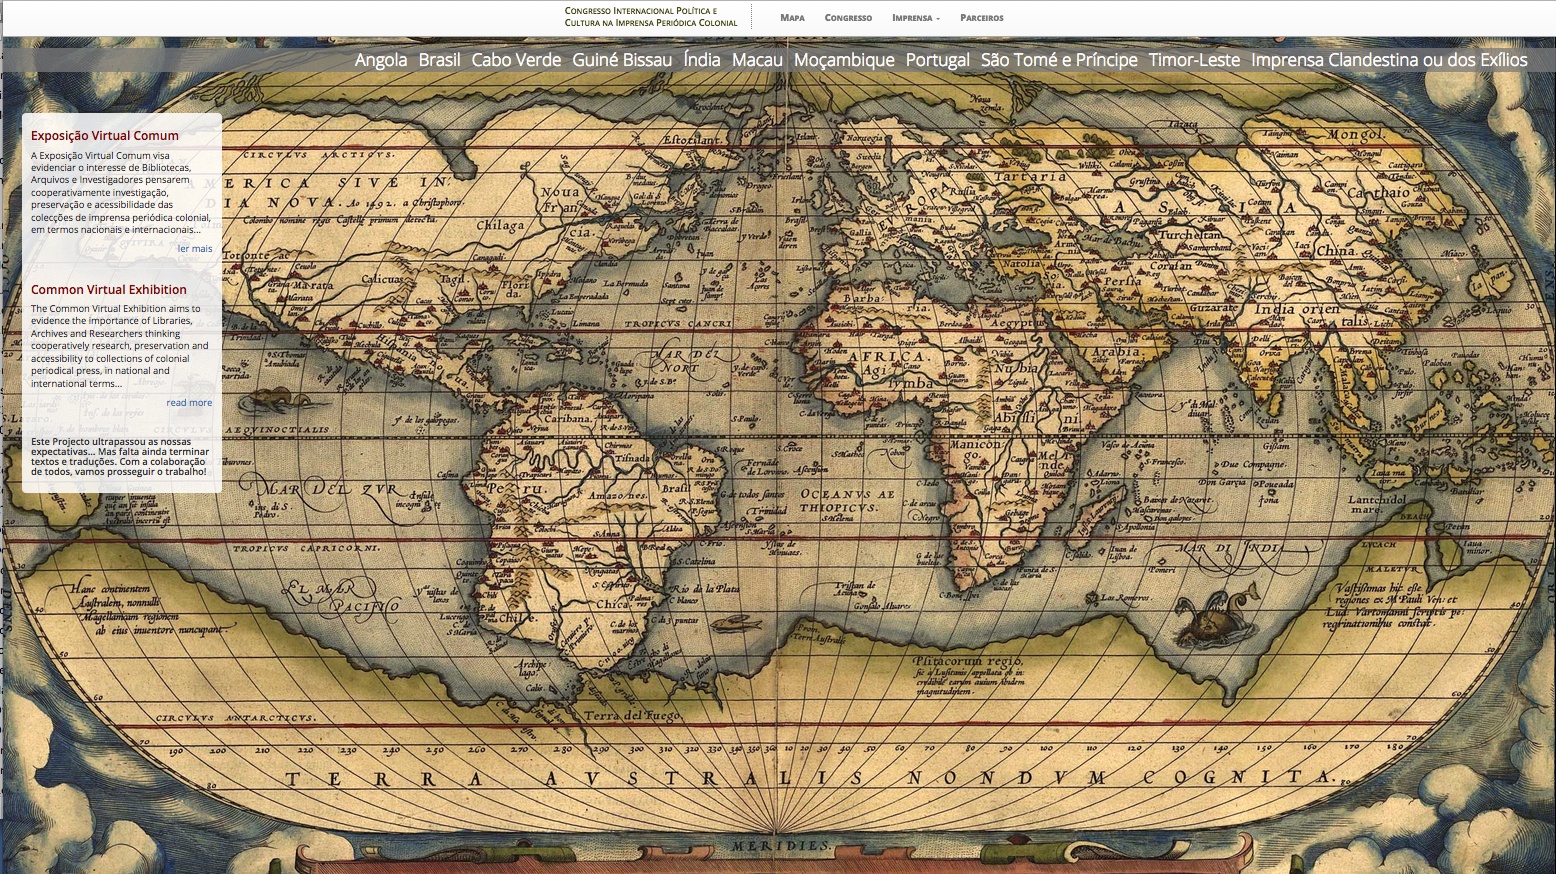Expand the Imprensa dropdown menu
Image resolution: width=1556 pixels, height=874 pixels.
tap(916, 18)
